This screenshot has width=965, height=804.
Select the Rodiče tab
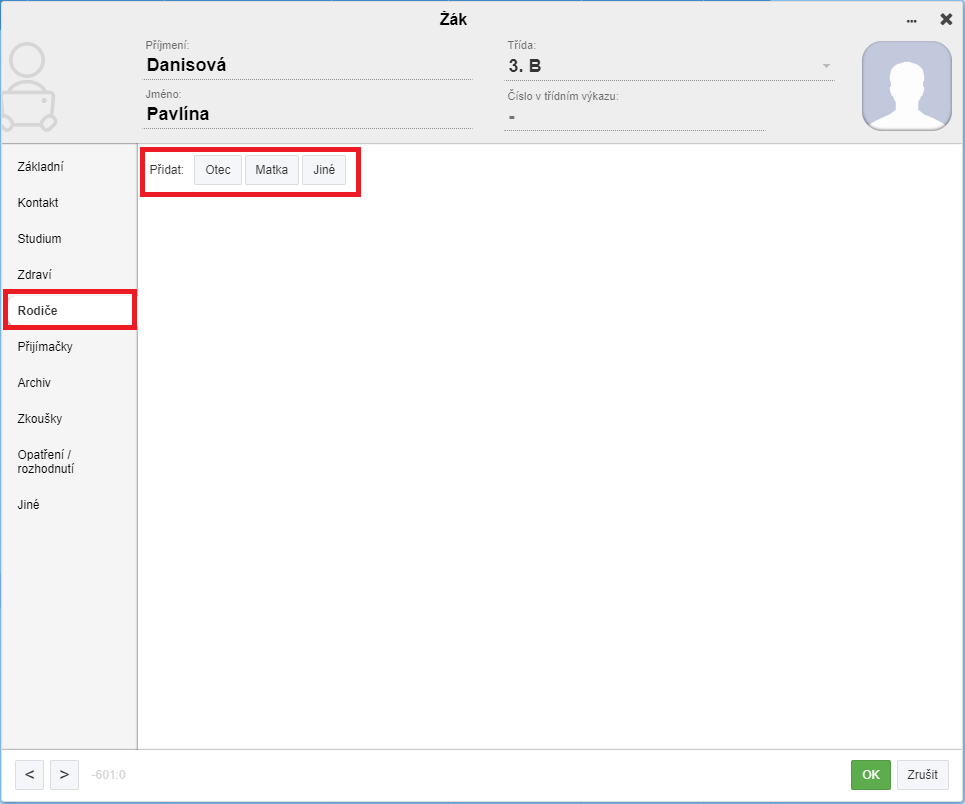pyautogui.click(x=38, y=311)
